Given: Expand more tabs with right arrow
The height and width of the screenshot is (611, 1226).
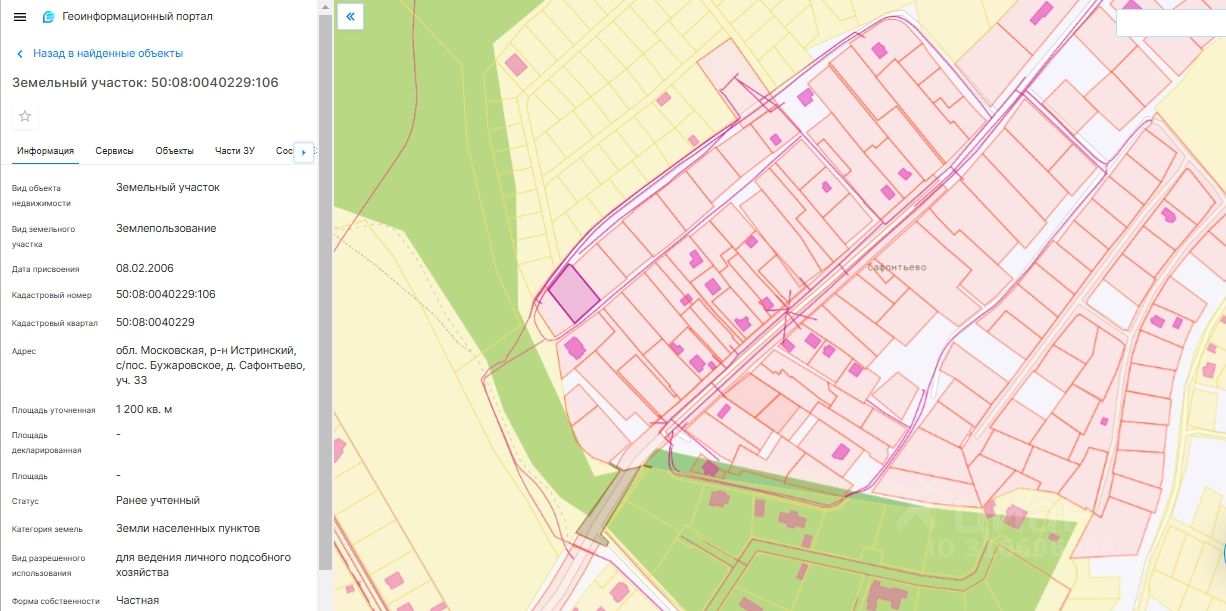Looking at the screenshot, I should click(304, 152).
